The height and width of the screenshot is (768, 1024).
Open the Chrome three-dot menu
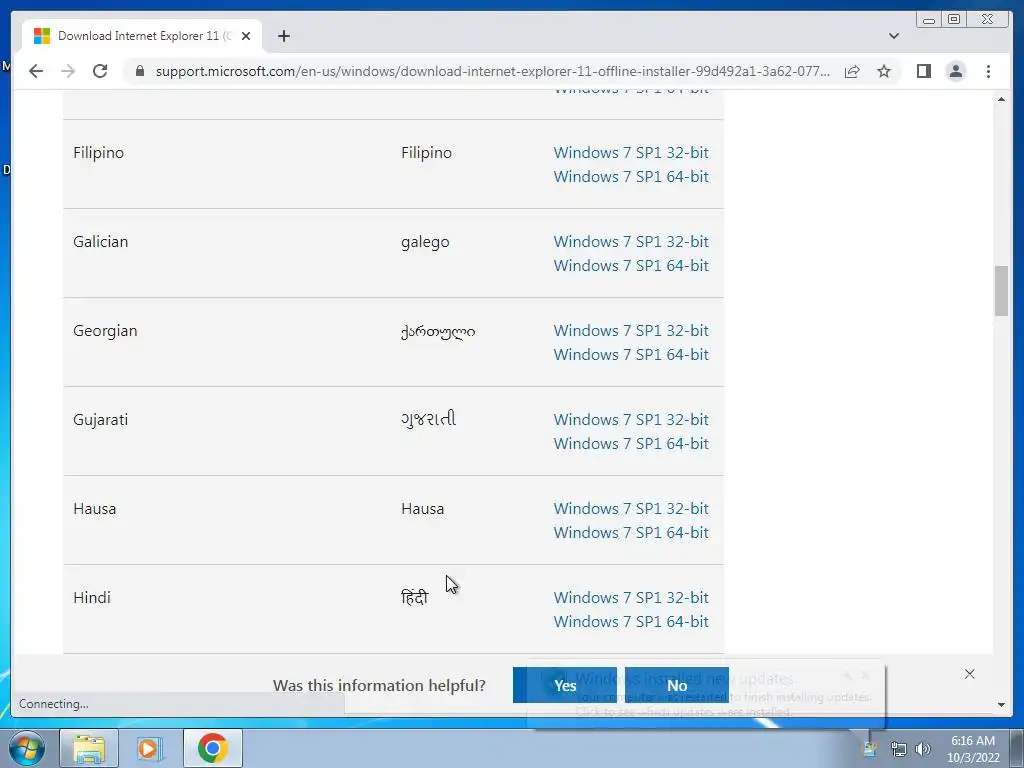(988, 71)
